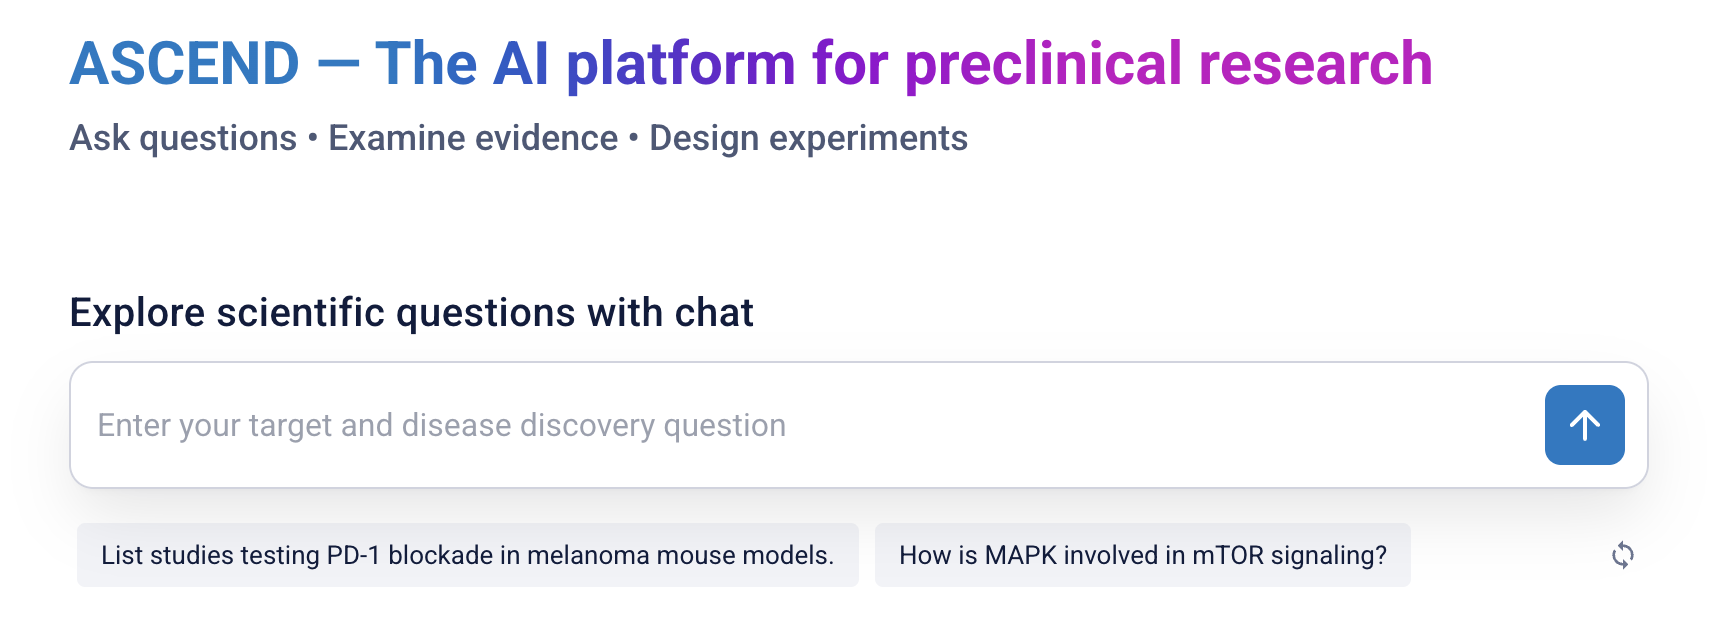
Task: Click "preclinical research" in the headline
Action: [x=1168, y=64]
